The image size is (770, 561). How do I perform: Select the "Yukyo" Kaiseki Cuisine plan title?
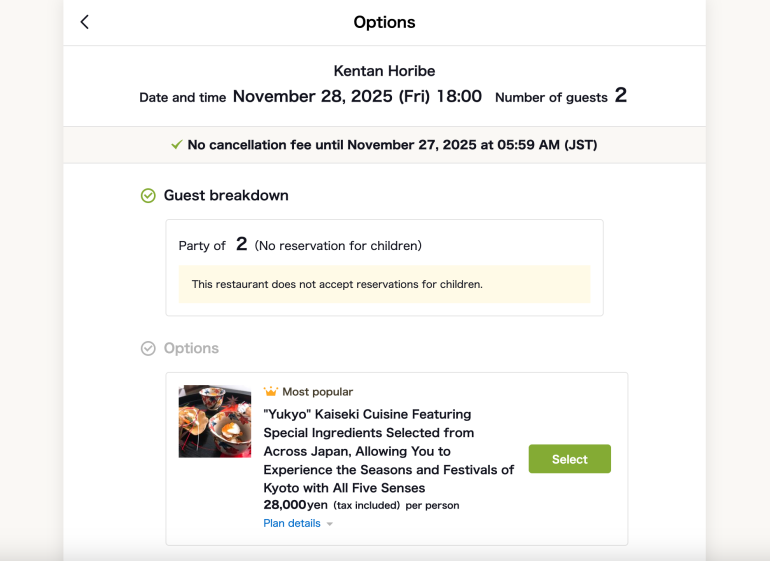tap(388, 451)
